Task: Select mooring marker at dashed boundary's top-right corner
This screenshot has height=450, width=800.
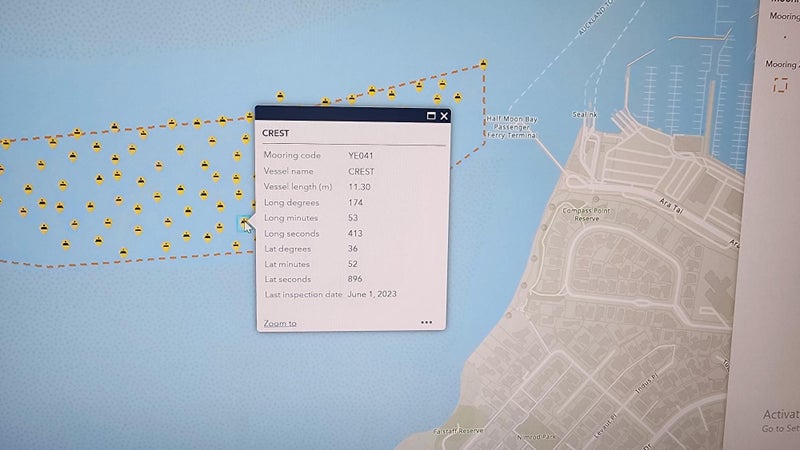Action: click(x=483, y=64)
